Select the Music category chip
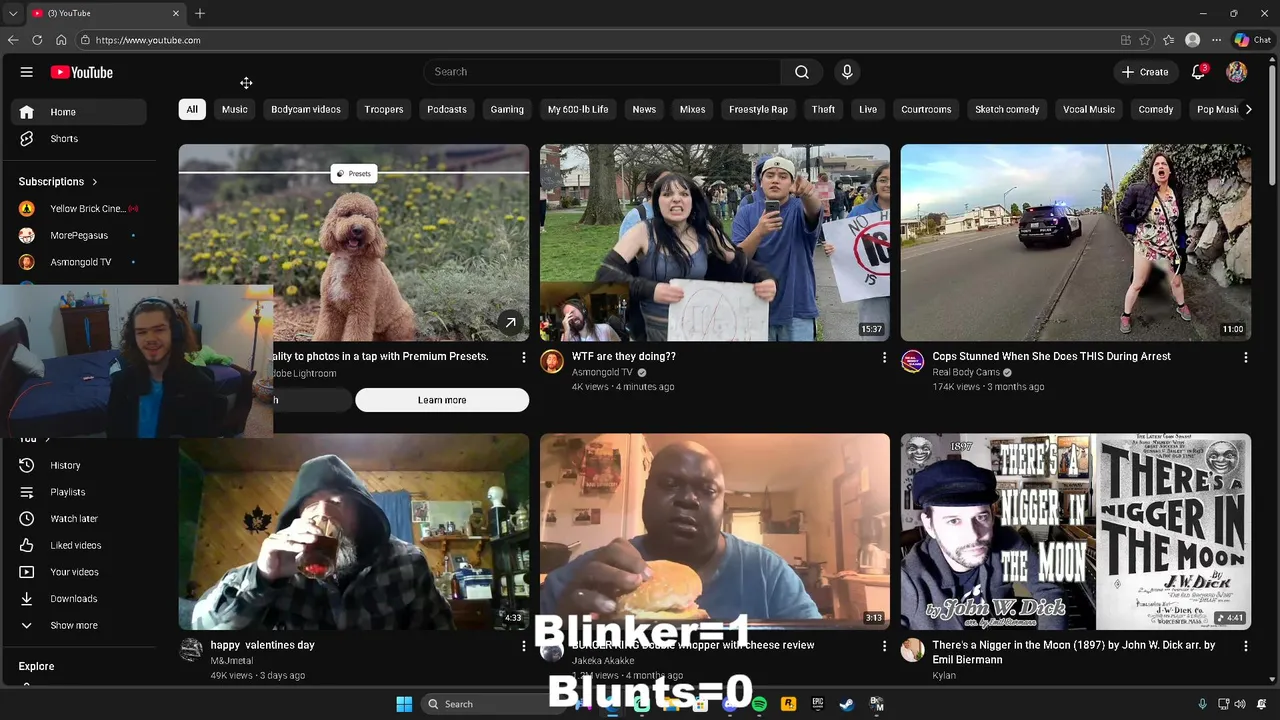This screenshot has width=1280, height=720. click(234, 109)
